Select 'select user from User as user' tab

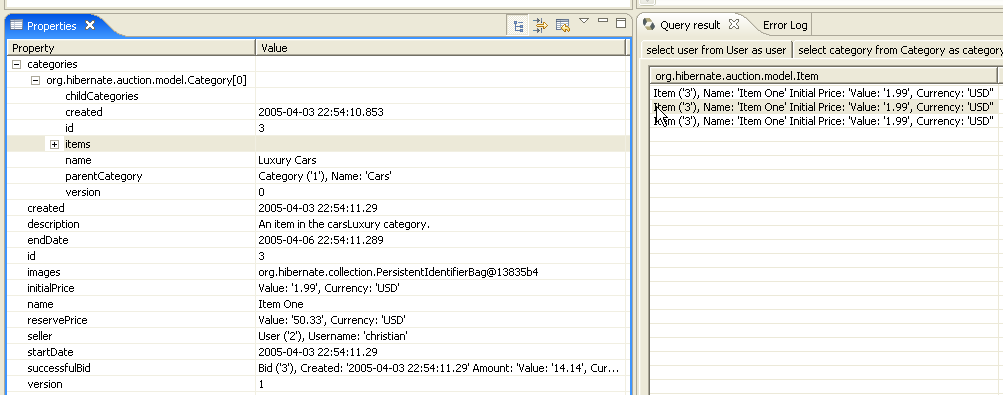click(716, 50)
